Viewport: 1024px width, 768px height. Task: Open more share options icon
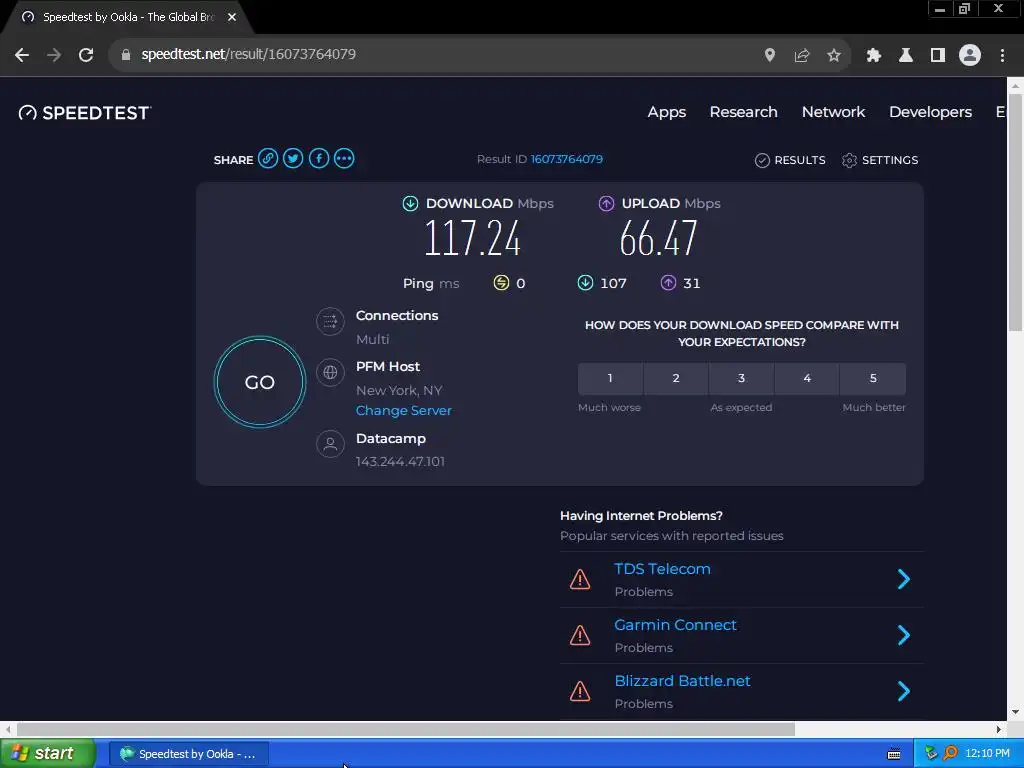coord(344,159)
